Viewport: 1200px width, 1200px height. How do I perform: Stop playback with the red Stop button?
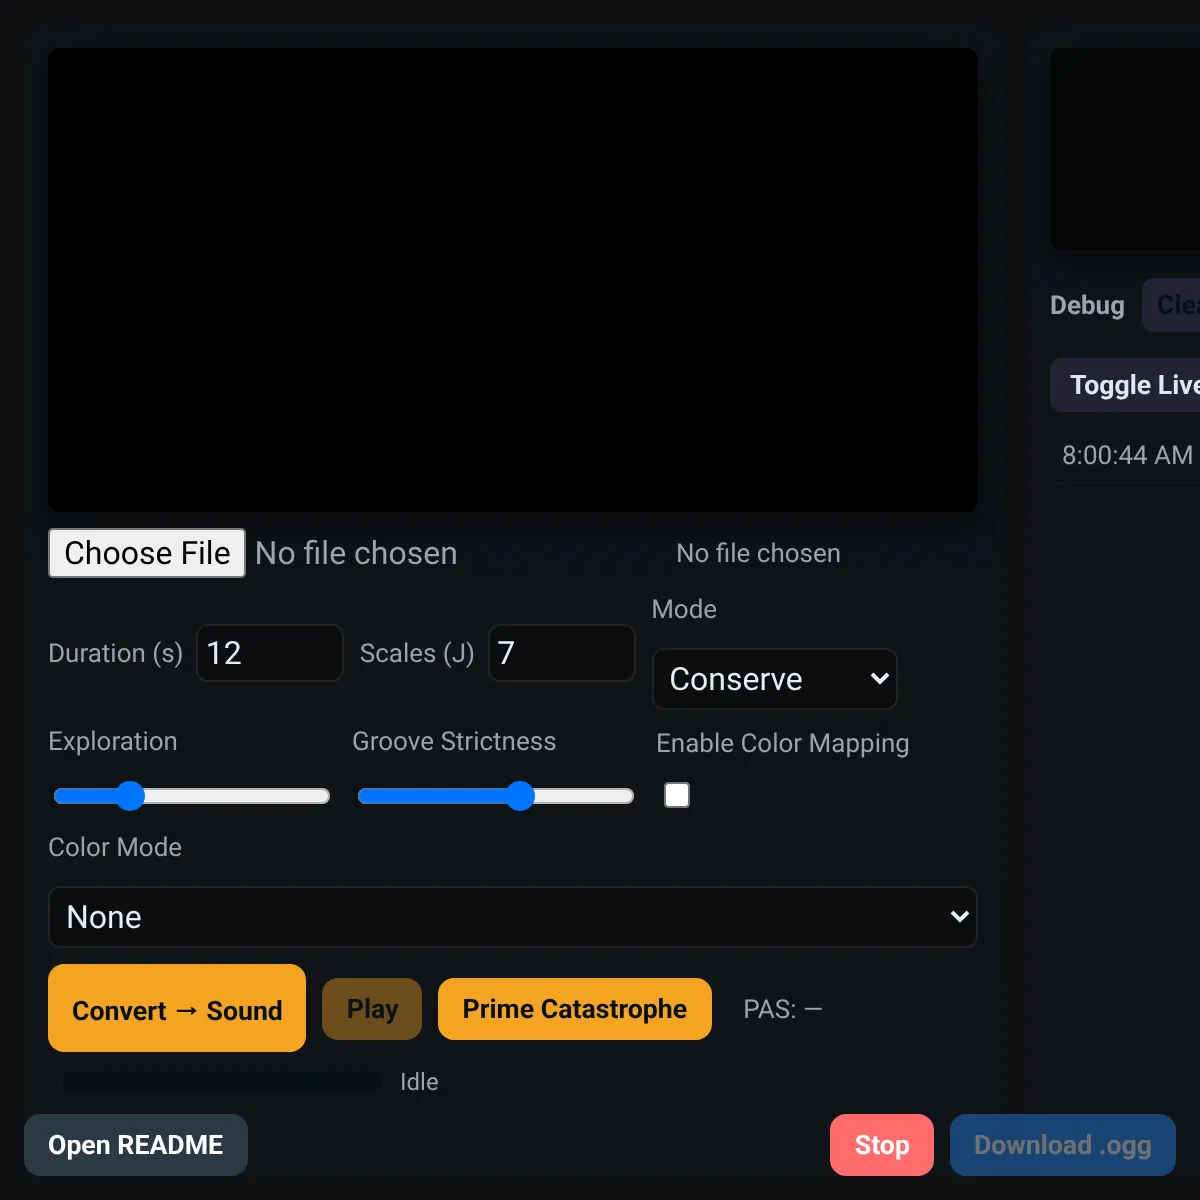[x=882, y=1145]
